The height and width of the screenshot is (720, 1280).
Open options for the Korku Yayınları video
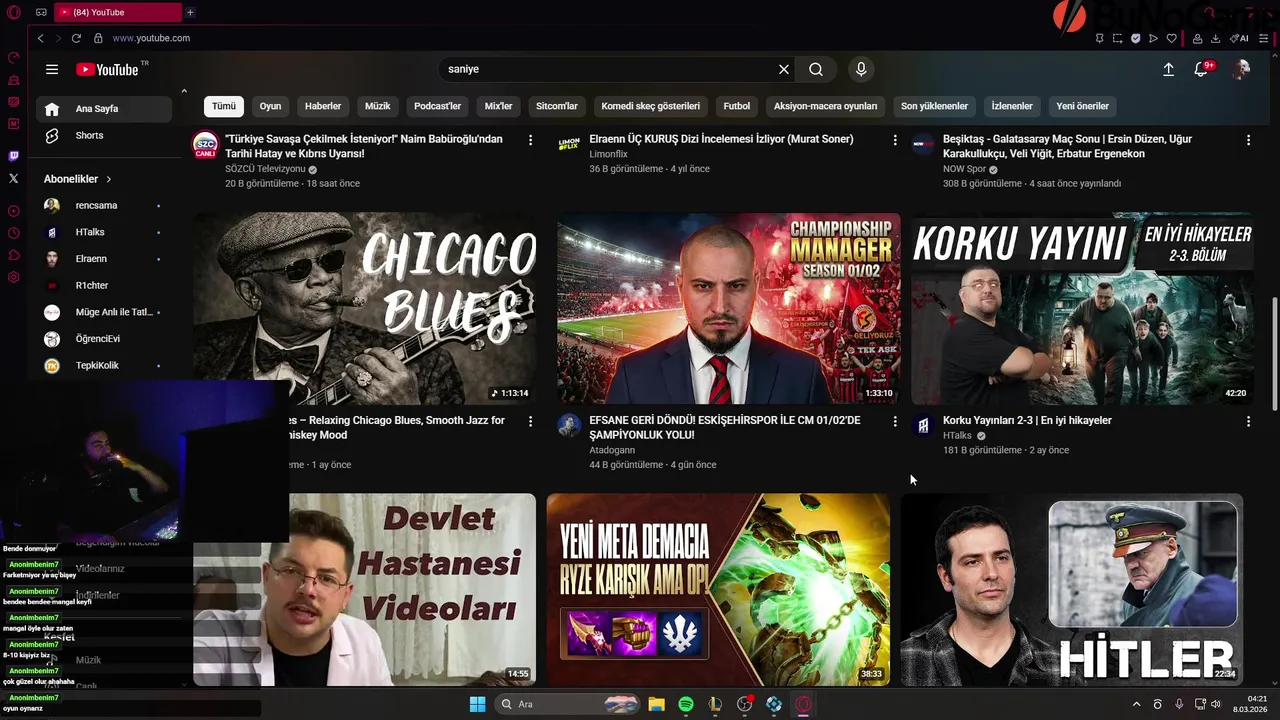point(1248,422)
